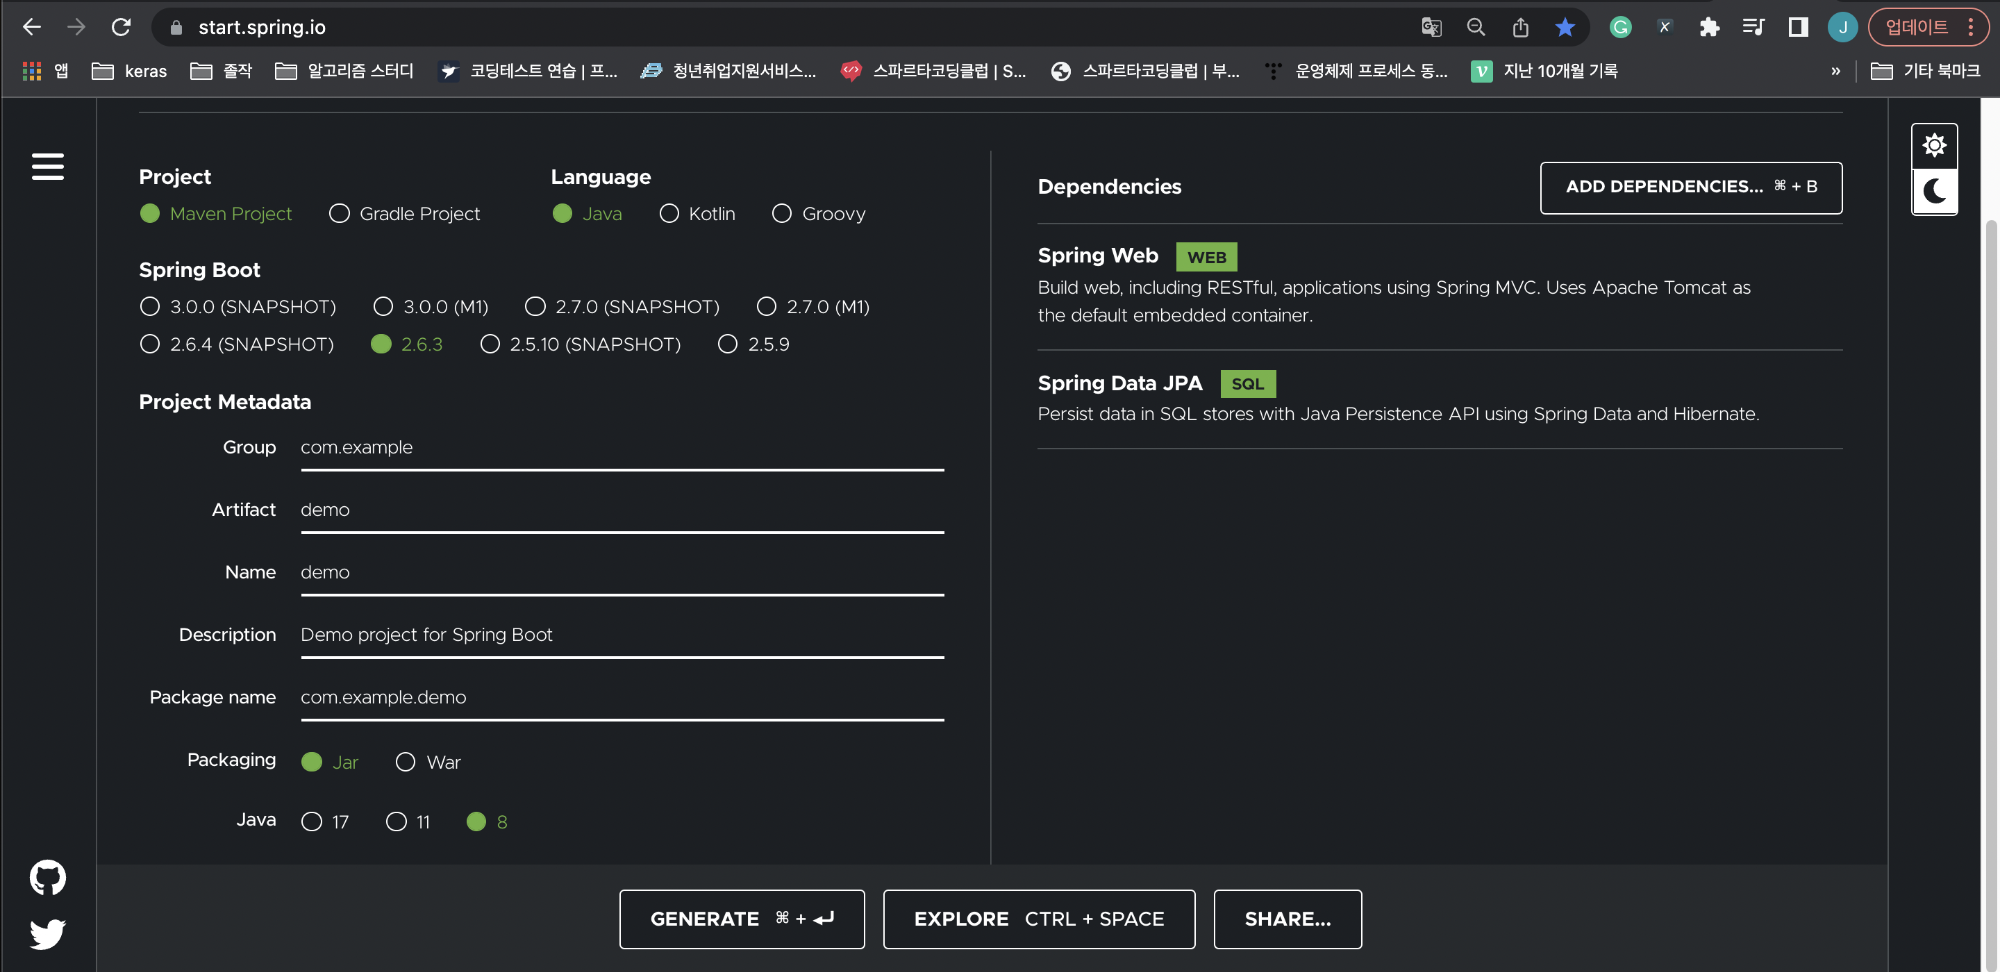Screen dimensions: 2000x972
Task: Open the 코딩테스트 연습 bookmark
Action: click(528, 71)
